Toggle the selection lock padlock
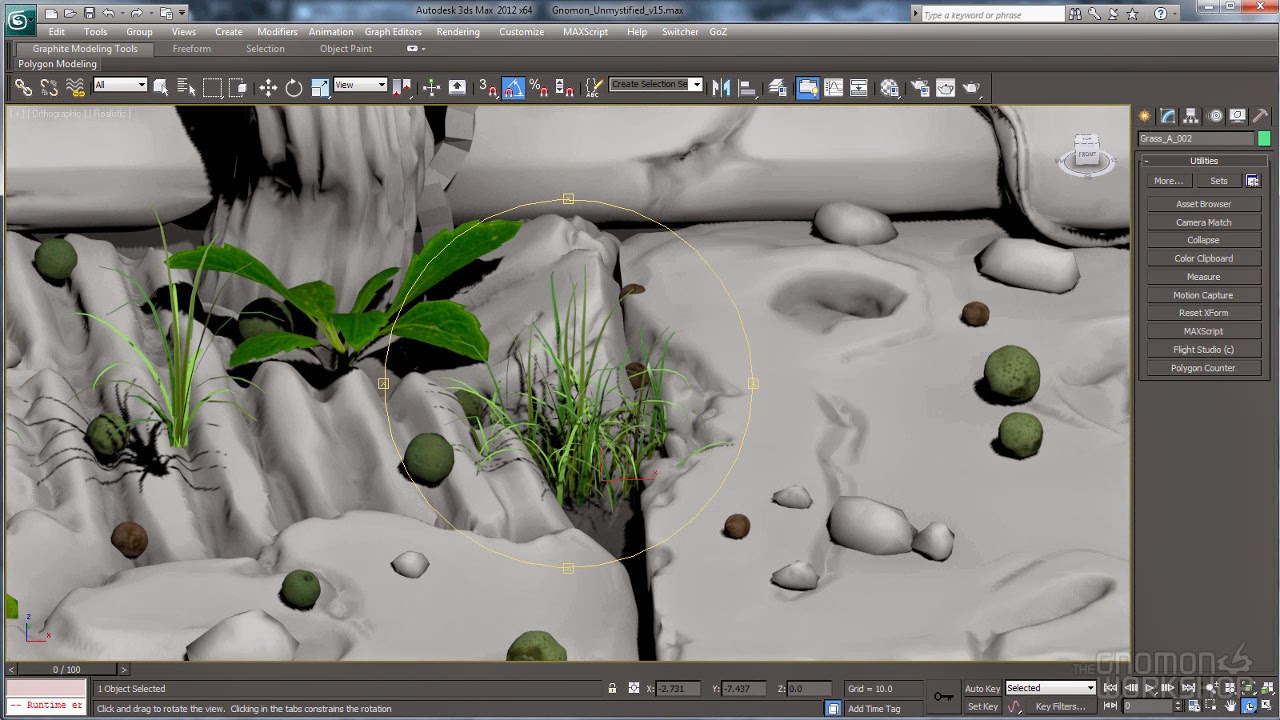This screenshot has width=1280, height=720. [612, 688]
